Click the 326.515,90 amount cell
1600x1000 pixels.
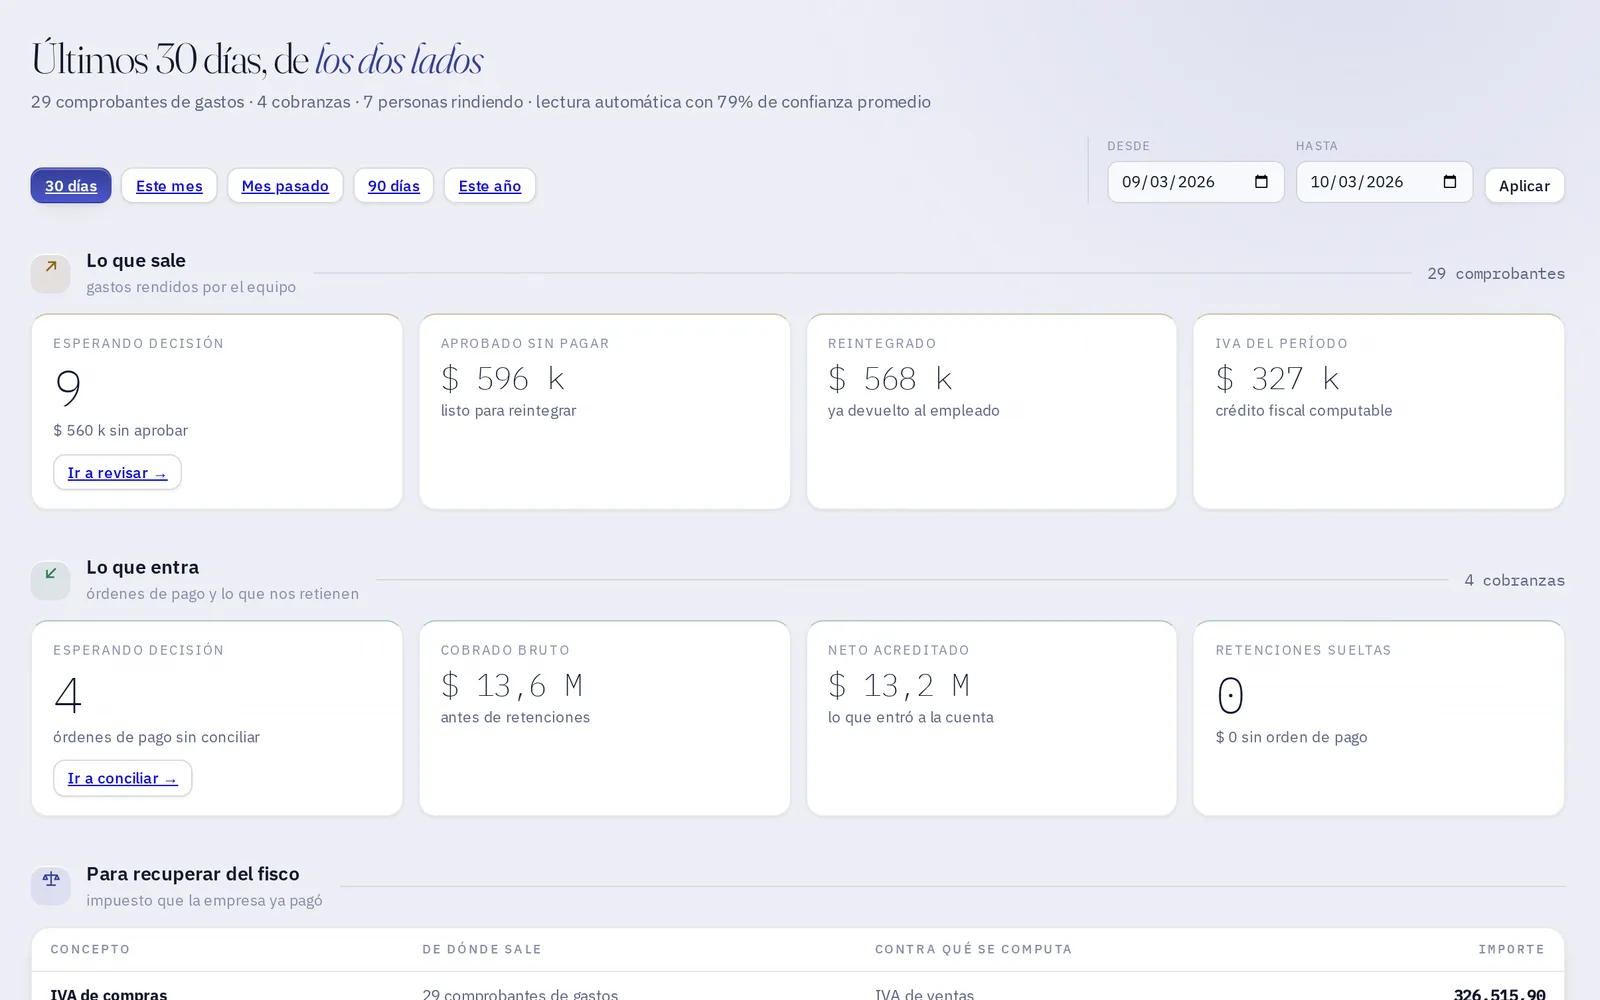1499,994
